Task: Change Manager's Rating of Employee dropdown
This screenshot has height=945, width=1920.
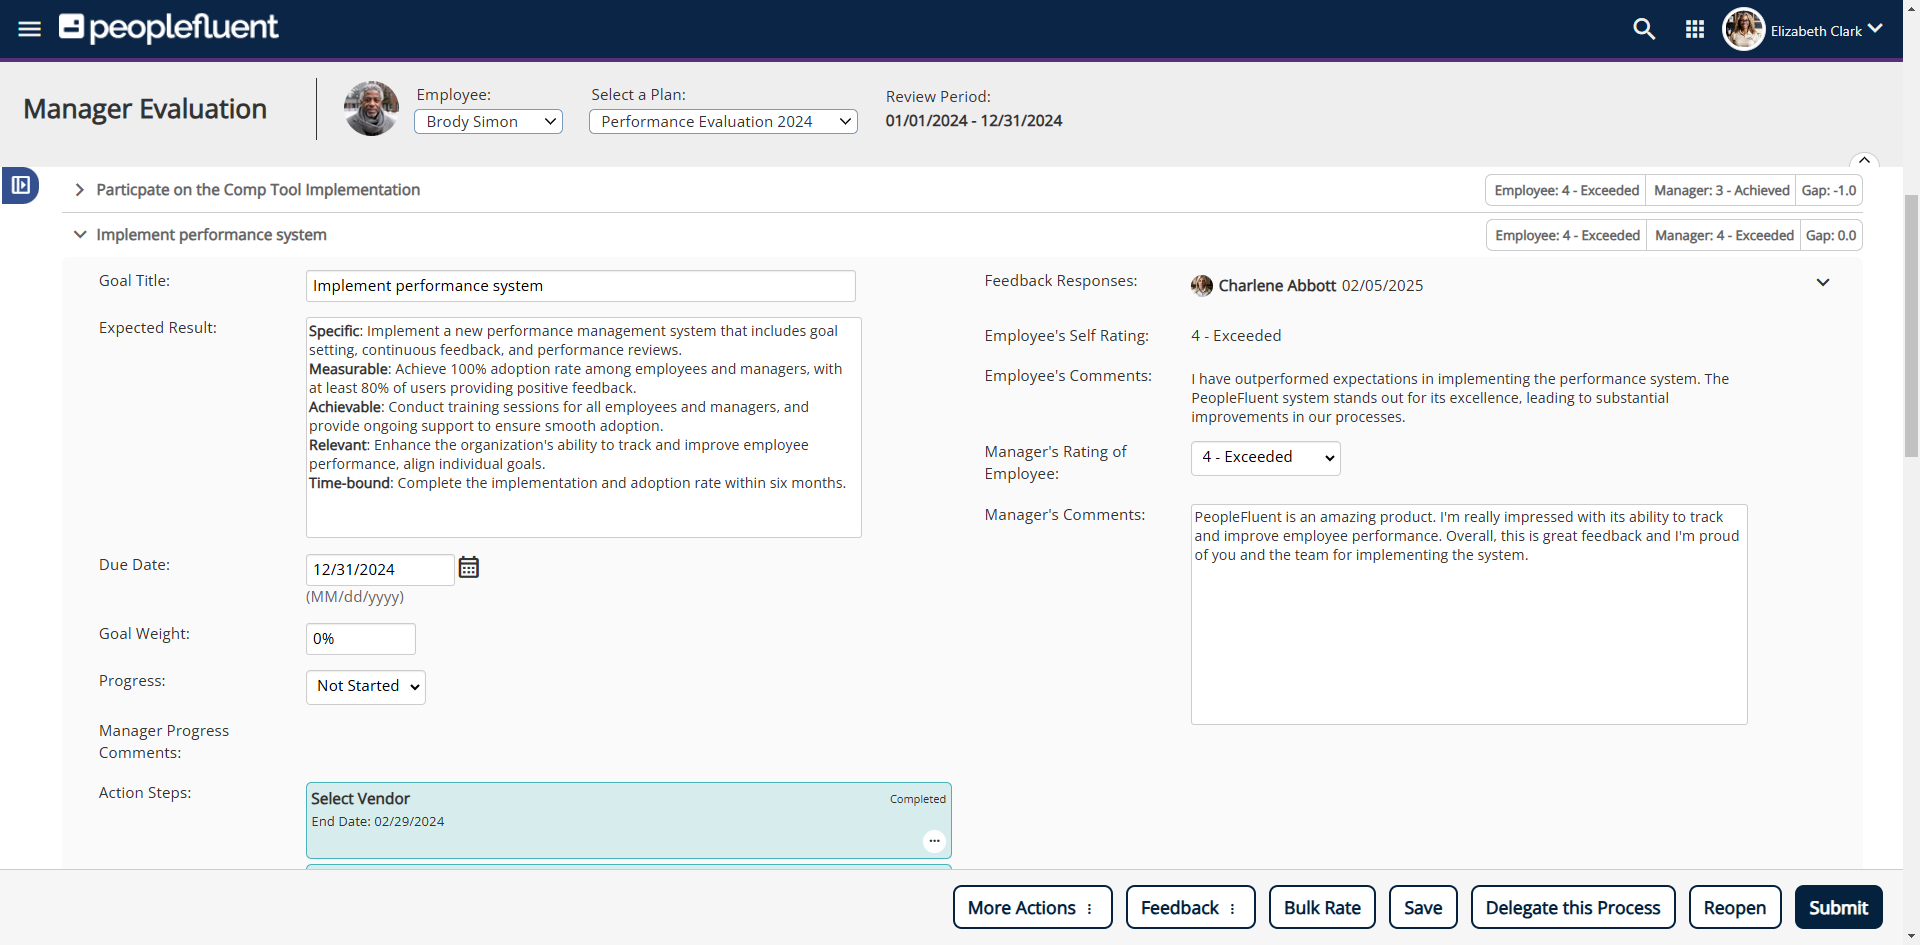Action: click(1265, 458)
